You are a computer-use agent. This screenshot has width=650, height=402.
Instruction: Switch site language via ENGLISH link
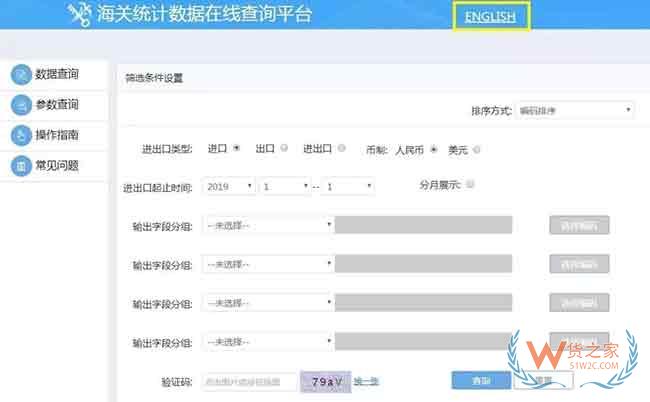(x=490, y=17)
